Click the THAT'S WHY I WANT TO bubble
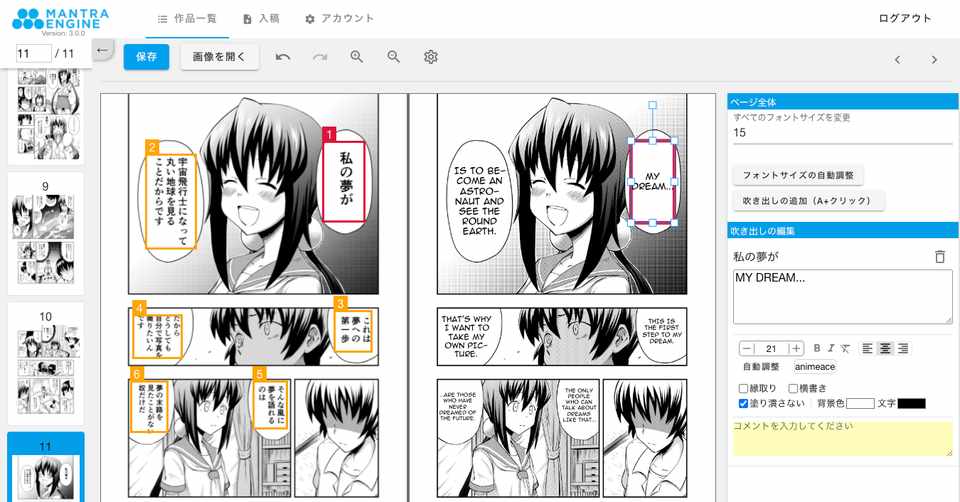Image resolution: width=960 pixels, height=502 pixels. click(x=467, y=336)
